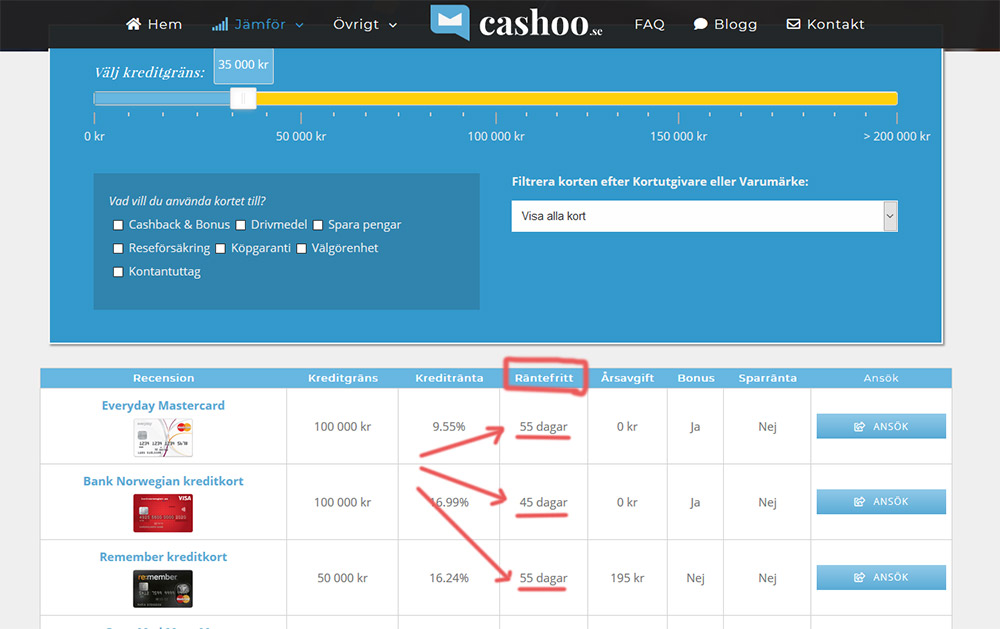This screenshot has width=1000, height=629.
Task: Click the credit limit slider handle
Action: pyautogui.click(x=242, y=98)
